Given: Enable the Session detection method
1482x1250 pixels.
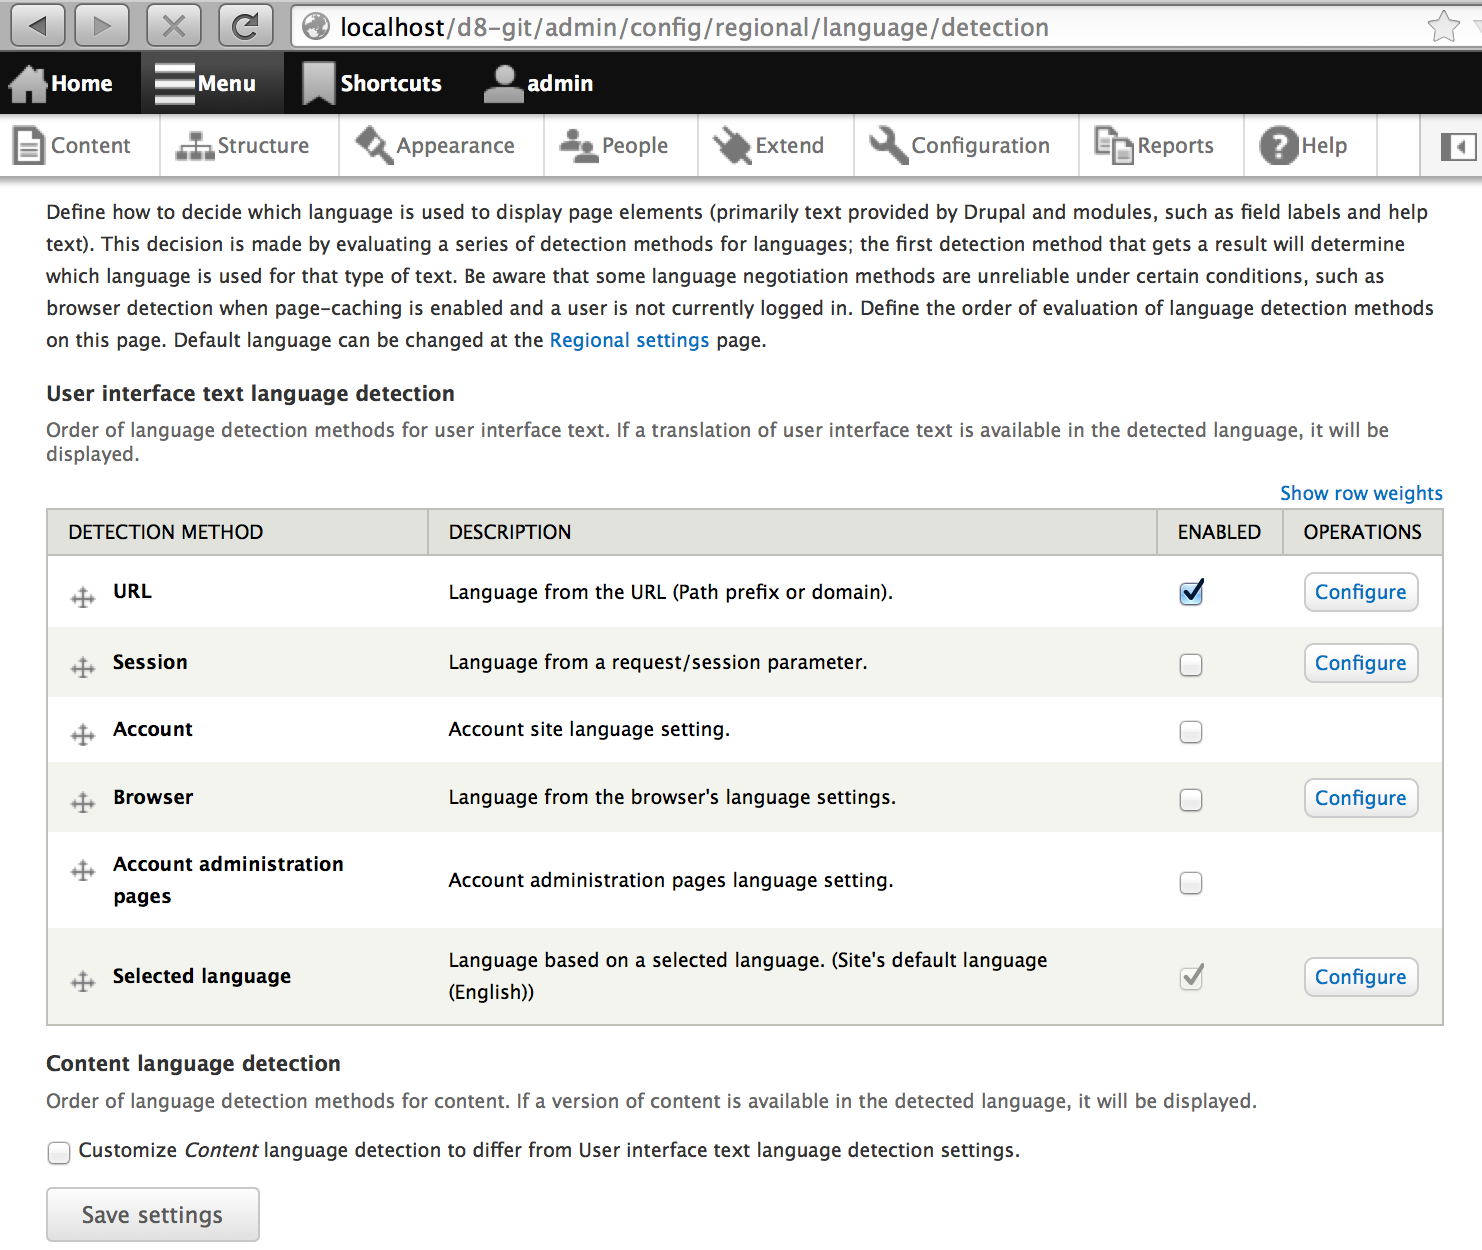Looking at the screenshot, I should point(1191,665).
